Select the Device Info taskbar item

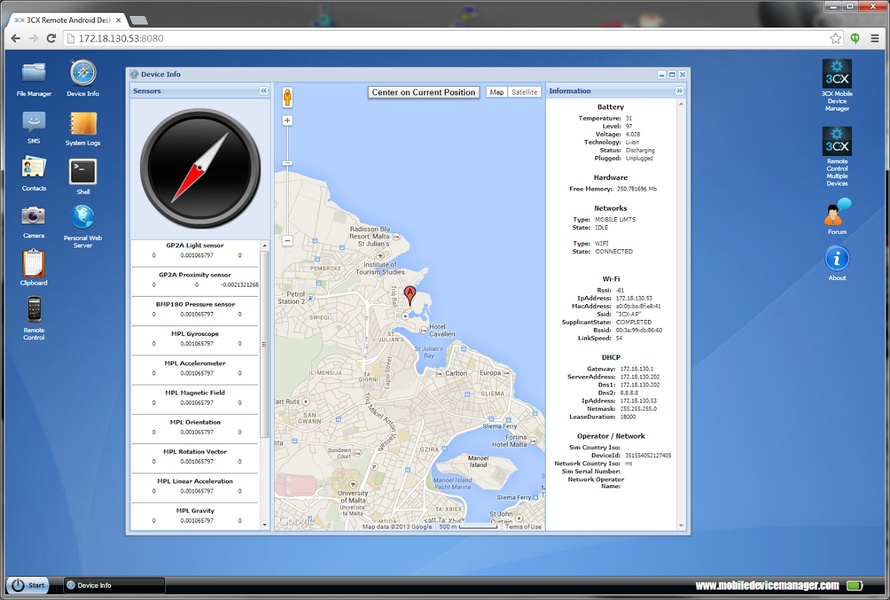[114, 585]
